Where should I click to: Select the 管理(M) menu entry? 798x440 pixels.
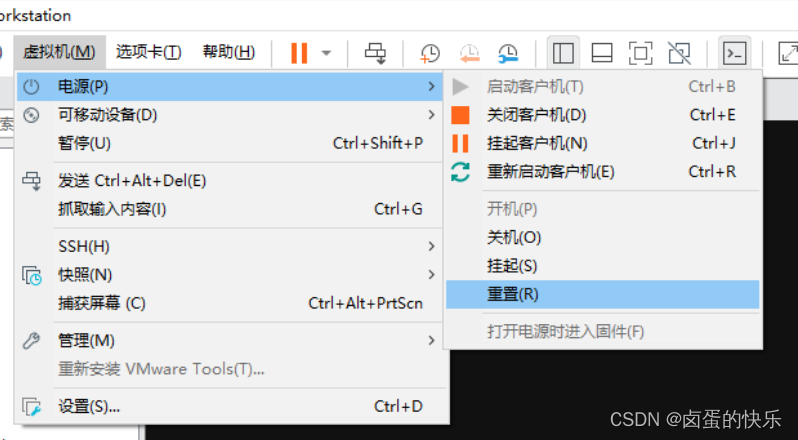(x=231, y=340)
